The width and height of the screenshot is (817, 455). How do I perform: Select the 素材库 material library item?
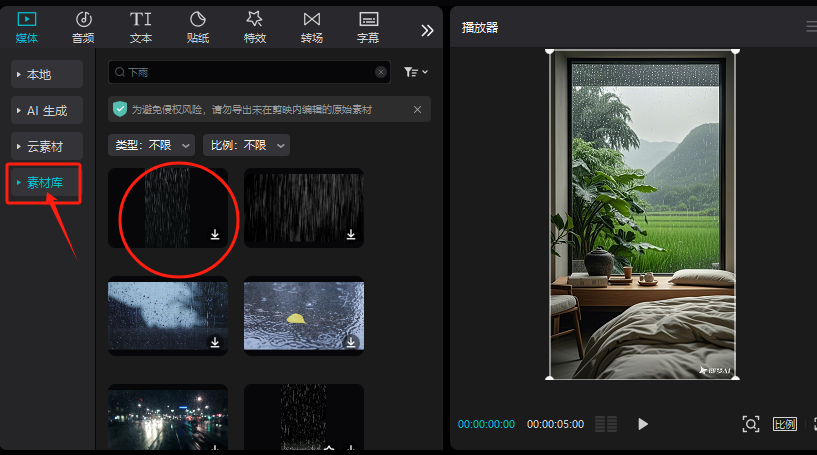point(46,183)
